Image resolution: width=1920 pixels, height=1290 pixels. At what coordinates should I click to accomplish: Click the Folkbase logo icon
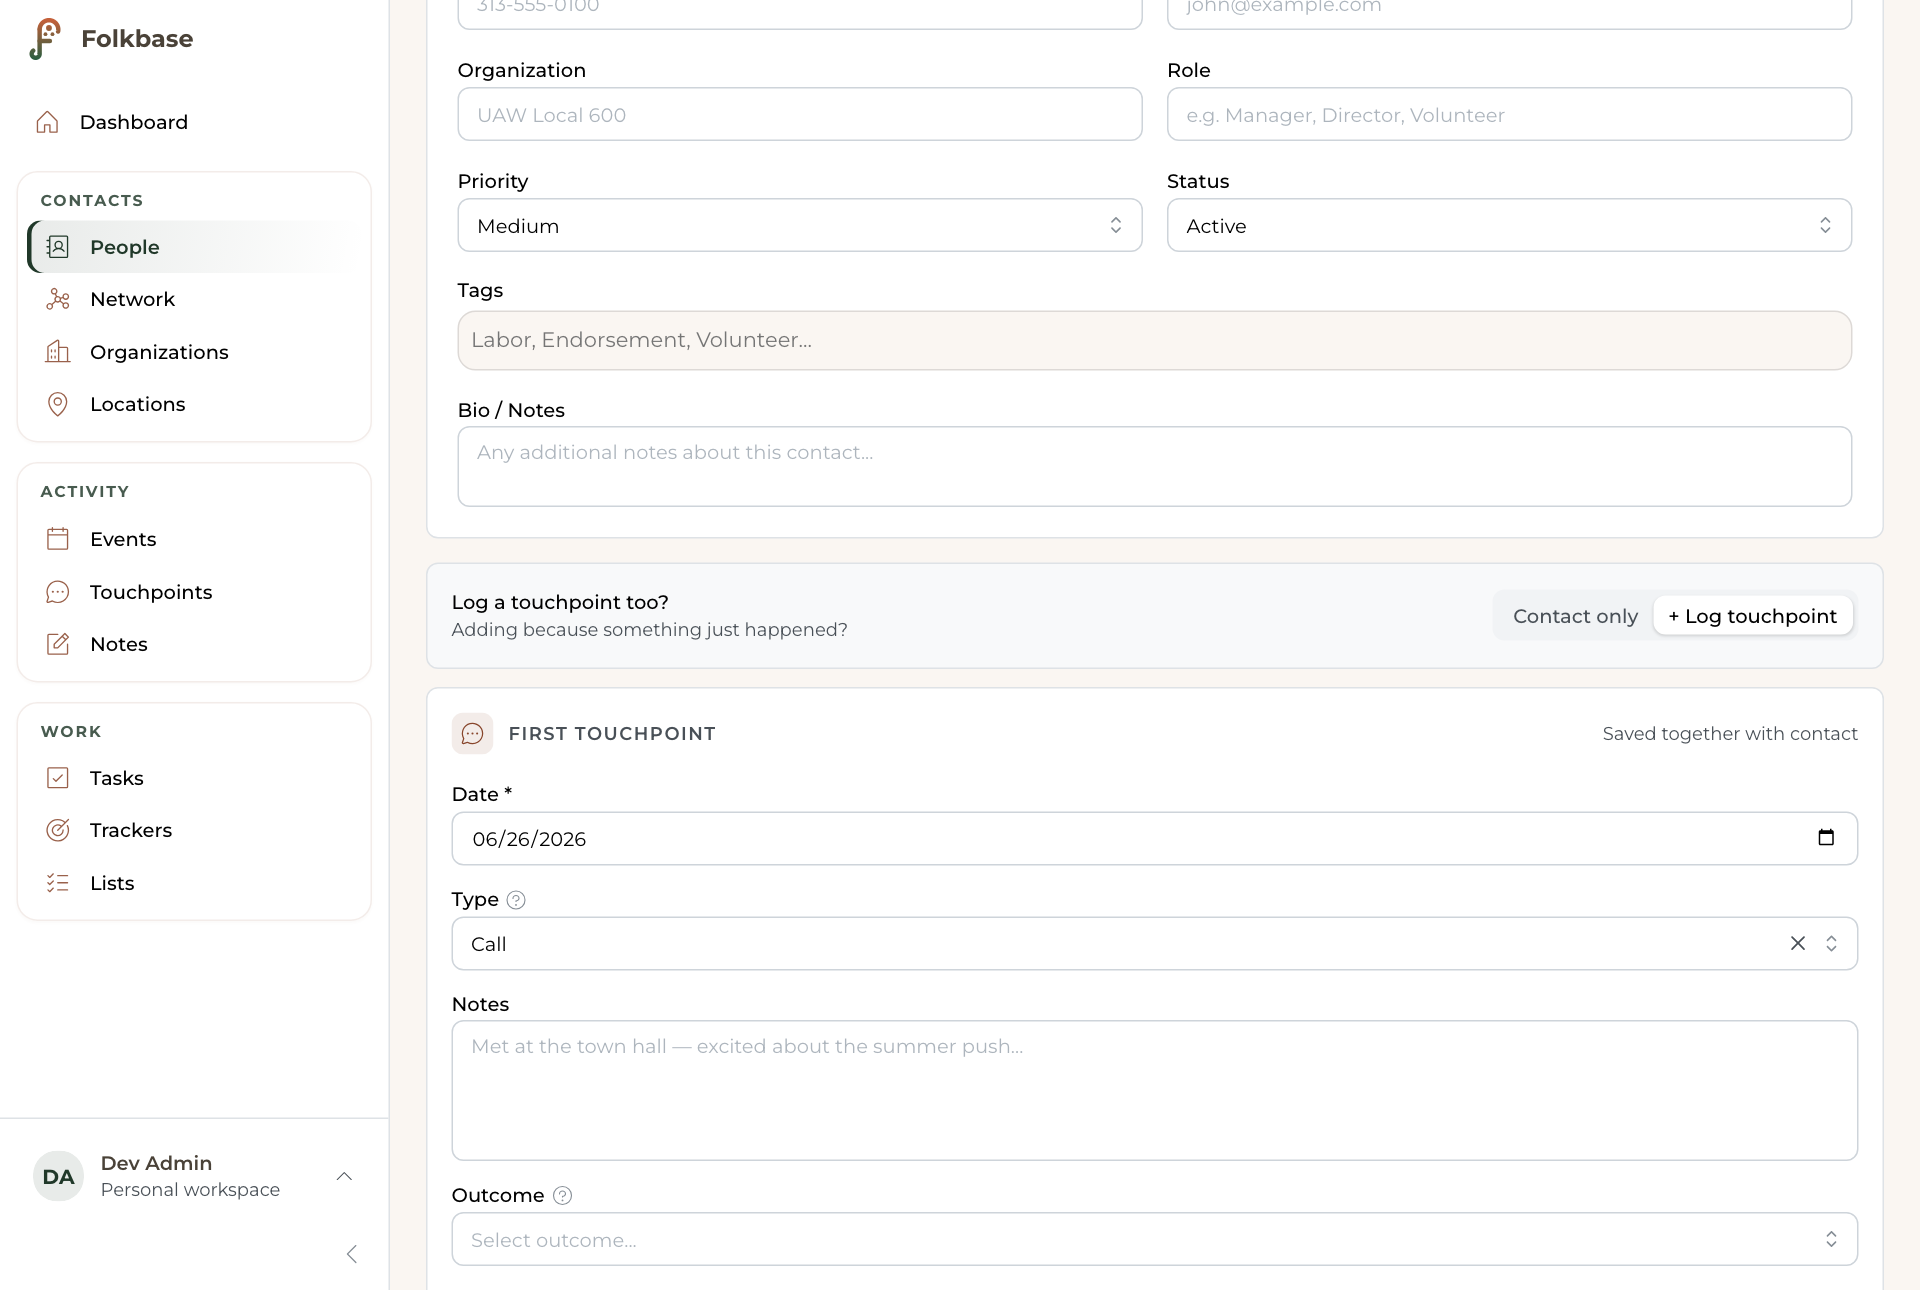(x=45, y=39)
